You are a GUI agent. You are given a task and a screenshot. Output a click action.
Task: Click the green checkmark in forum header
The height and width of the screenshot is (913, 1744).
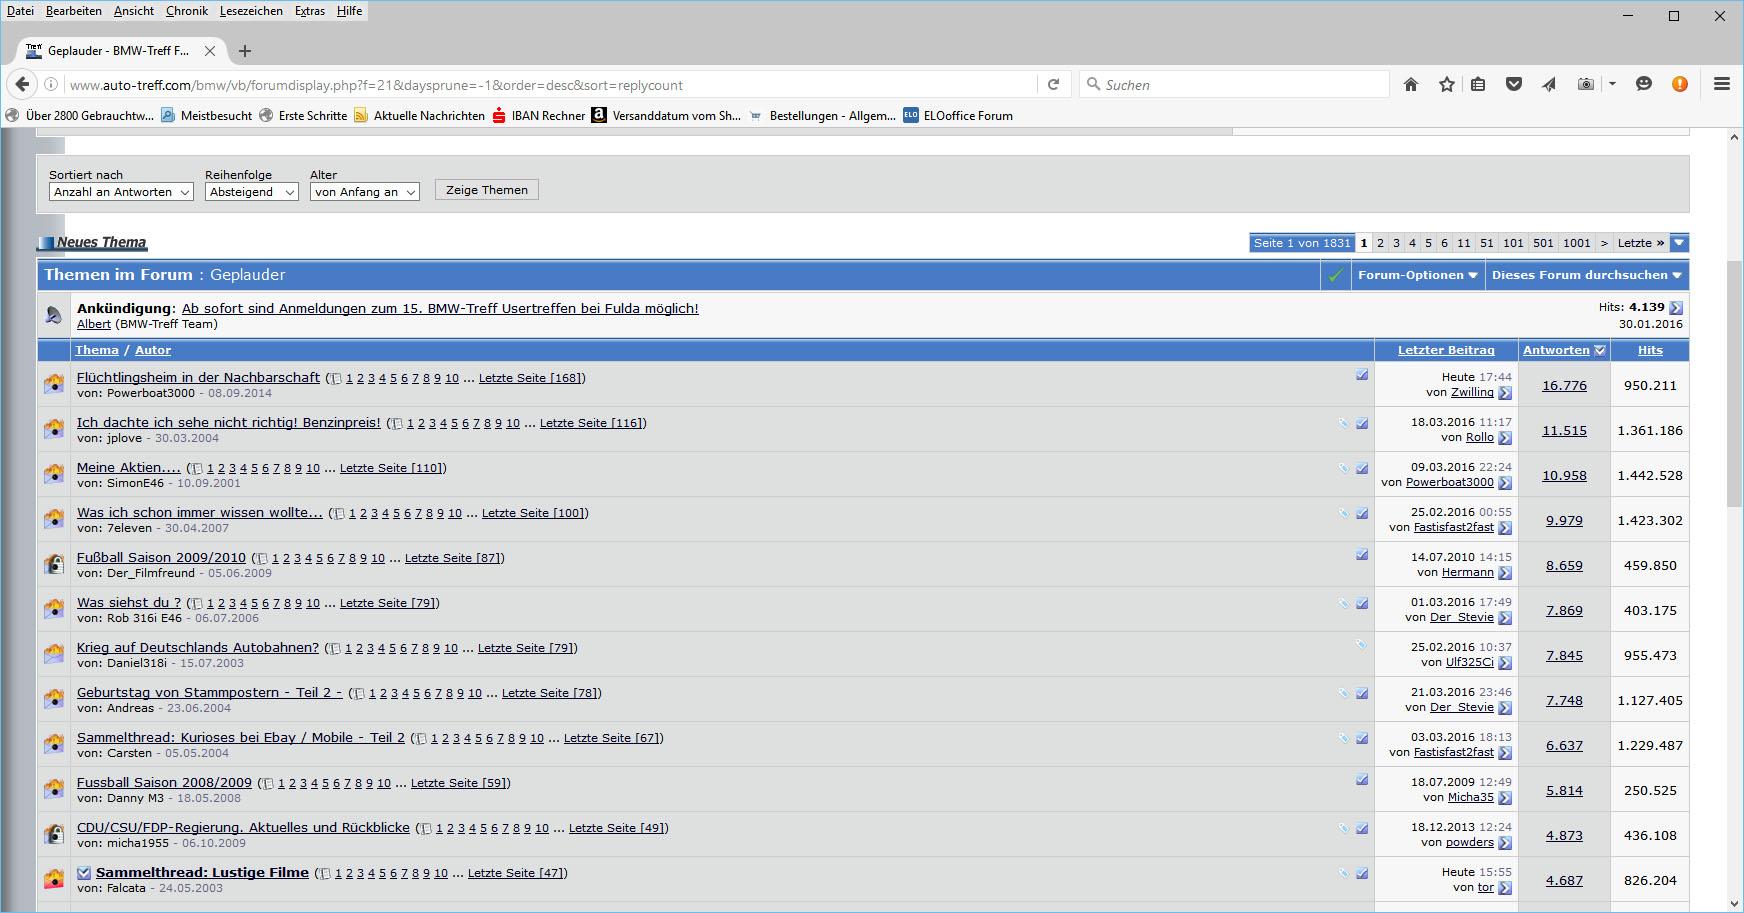[1334, 276]
